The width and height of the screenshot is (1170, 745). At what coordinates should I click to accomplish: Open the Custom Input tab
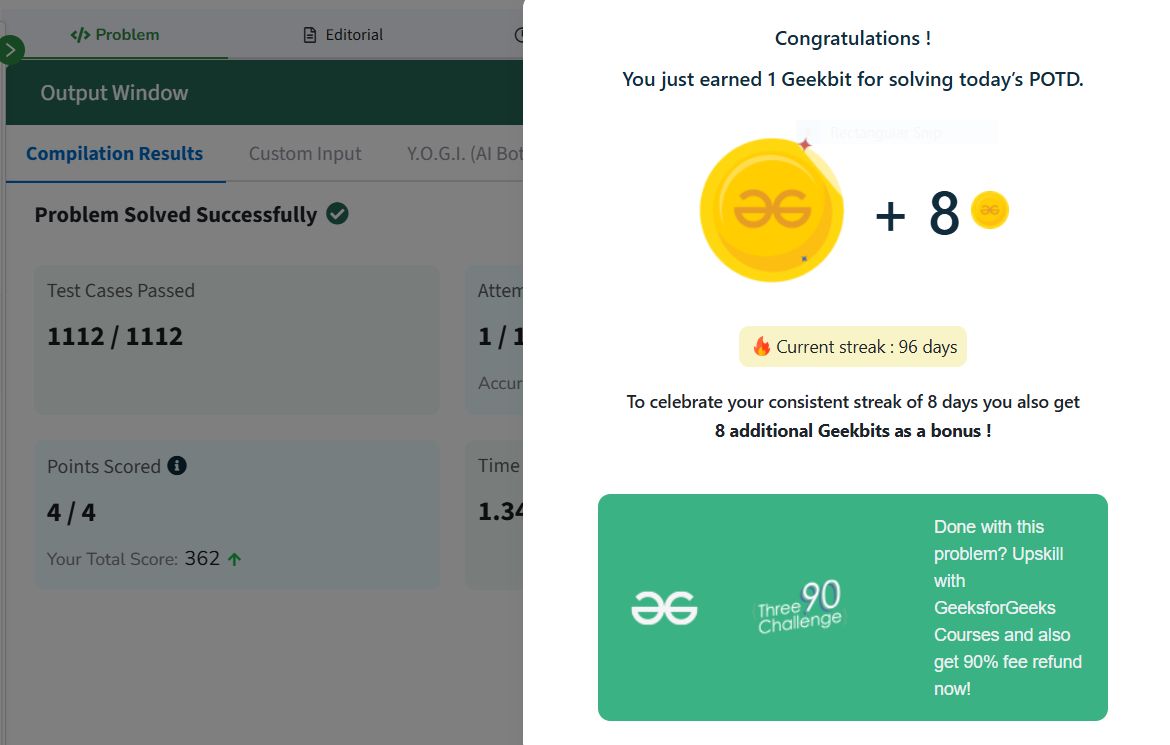305,154
